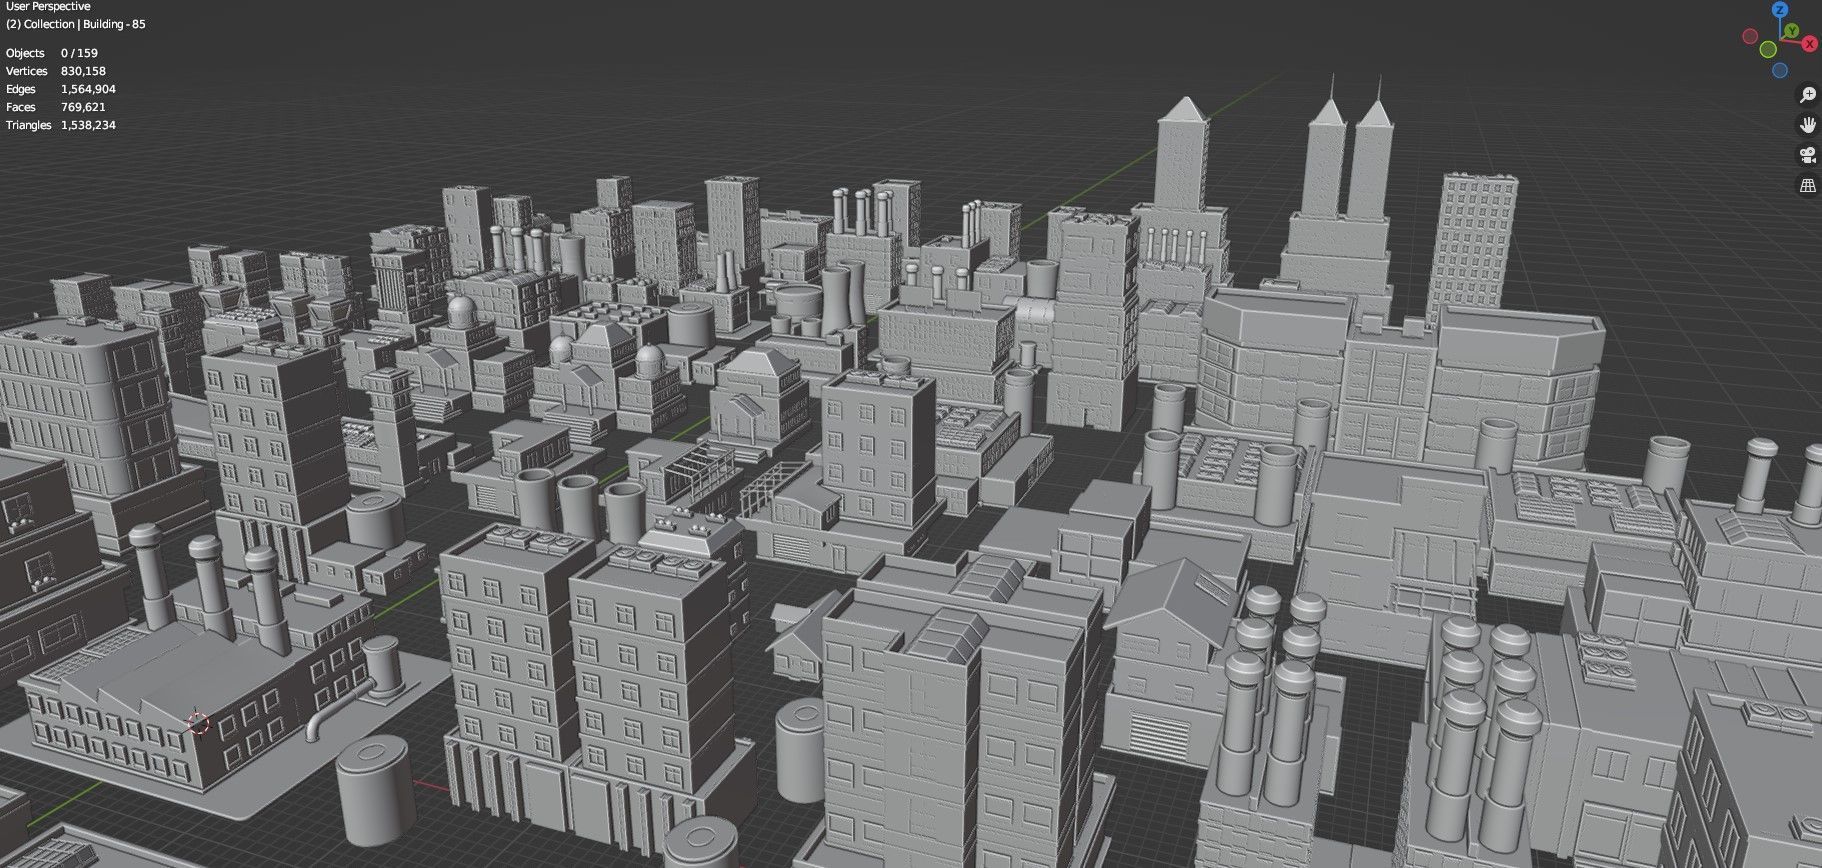The width and height of the screenshot is (1822, 868).
Task: Toggle the camera view icon
Action: [1808, 155]
